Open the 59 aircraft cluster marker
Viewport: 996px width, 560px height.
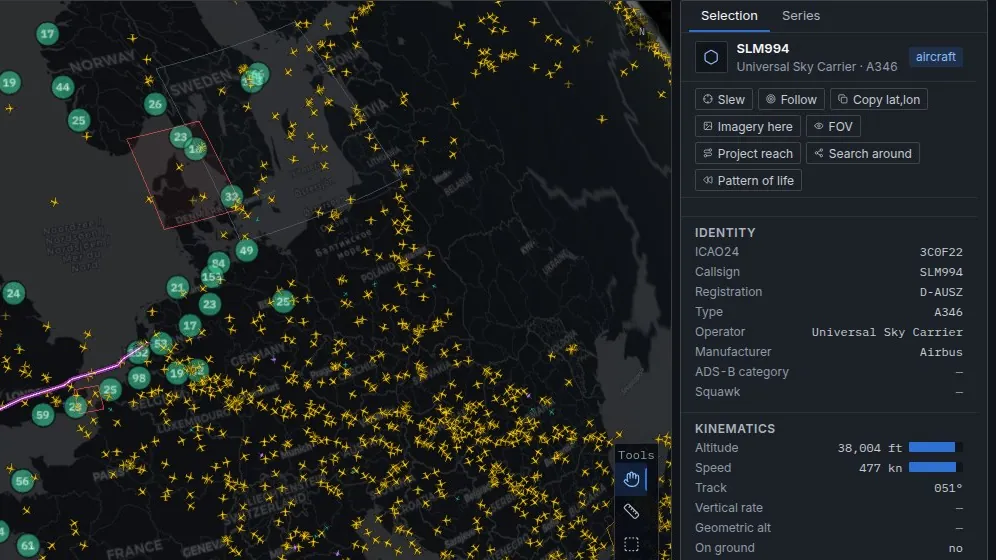coord(43,415)
